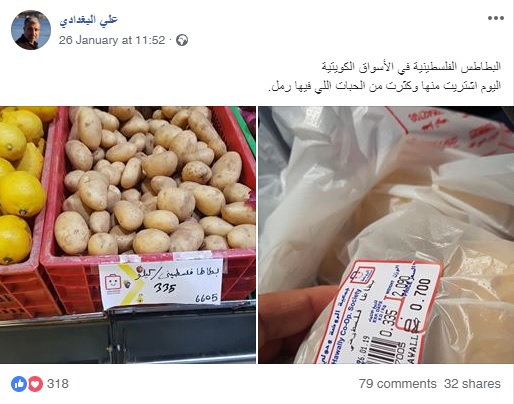Open the post via 26 January at 11:52 timestamp
The height and width of the screenshot is (404, 514).
(112, 40)
